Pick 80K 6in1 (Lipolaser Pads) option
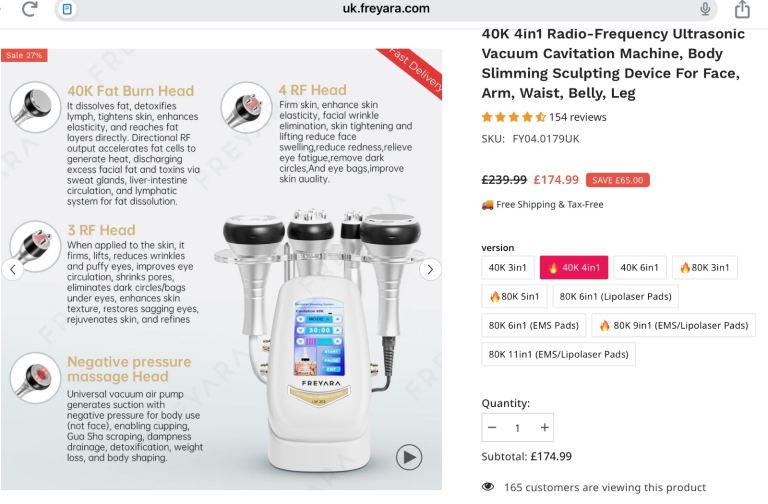The width and height of the screenshot is (768, 504). [x=614, y=296]
